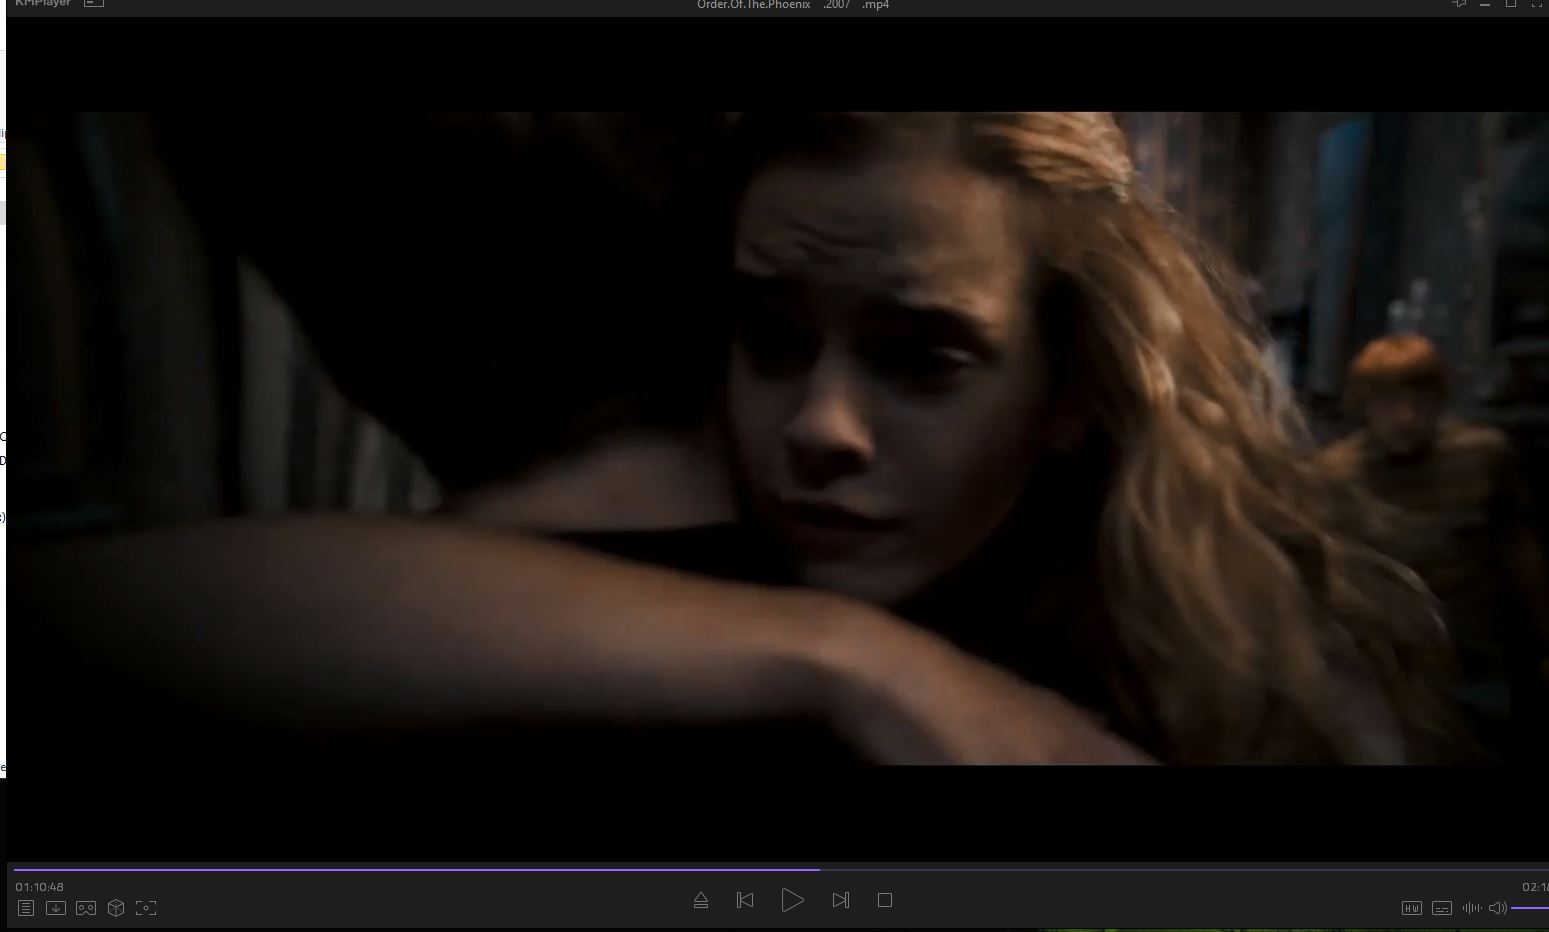Click the compact mode icon beside KMPlayer
Image resolution: width=1549 pixels, height=932 pixels.
click(93, 4)
